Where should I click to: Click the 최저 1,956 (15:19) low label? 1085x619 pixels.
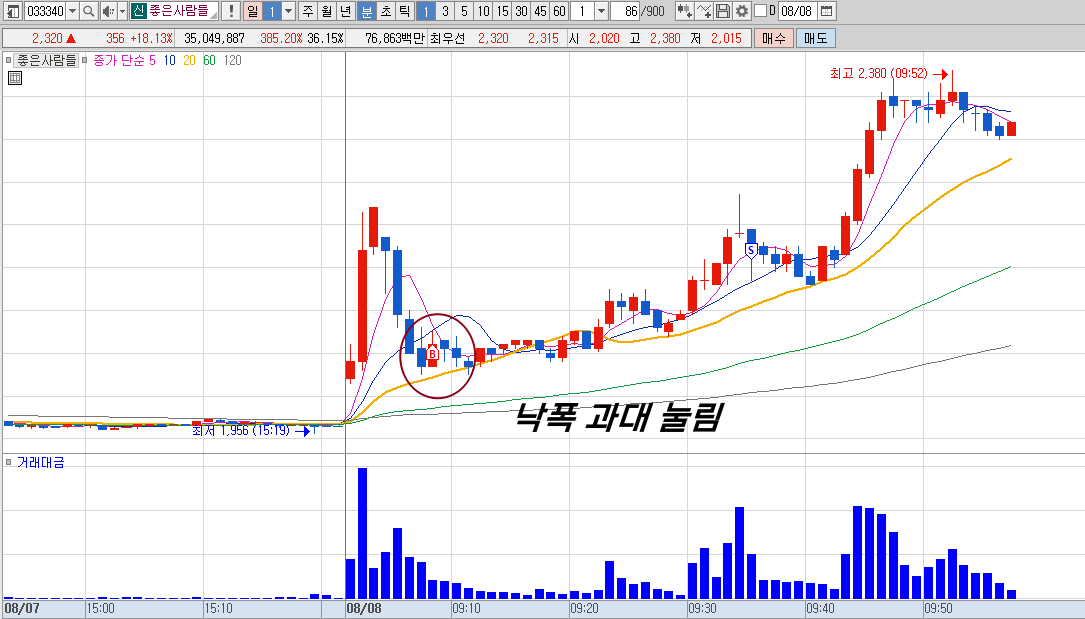pyautogui.click(x=241, y=430)
